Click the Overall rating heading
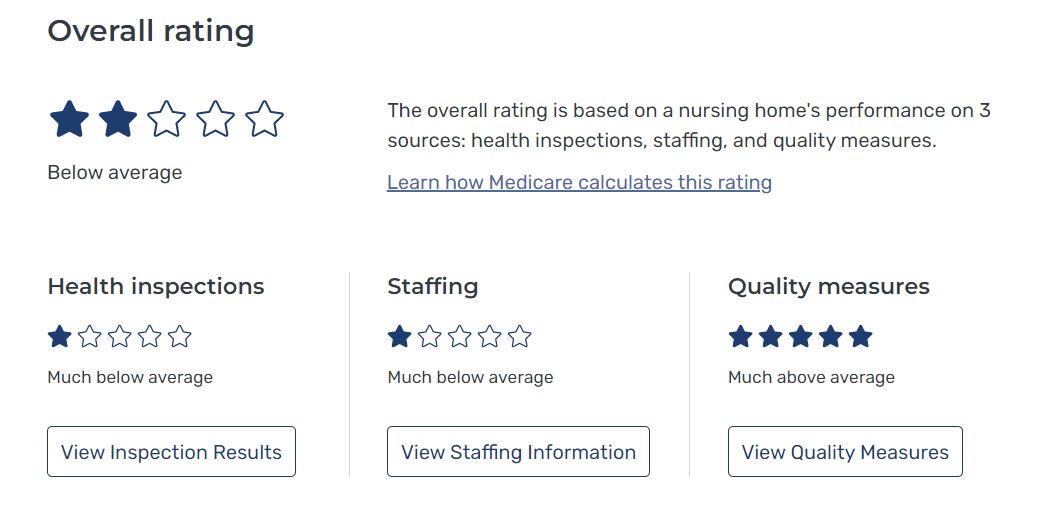Viewport: 1043px width, 513px height. click(151, 31)
